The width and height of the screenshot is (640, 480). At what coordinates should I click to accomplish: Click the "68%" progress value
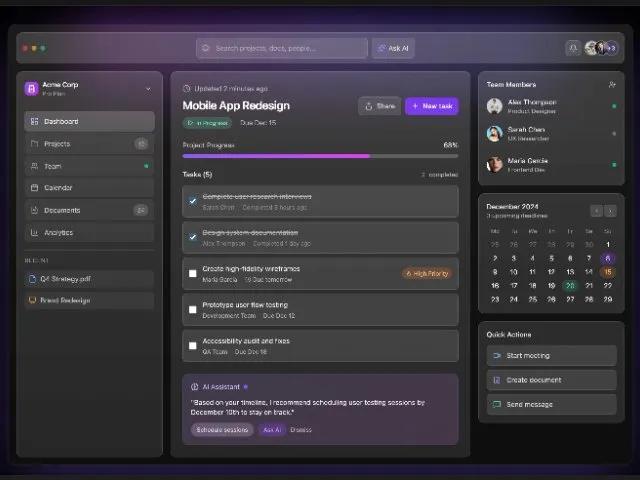[x=451, y=145]
